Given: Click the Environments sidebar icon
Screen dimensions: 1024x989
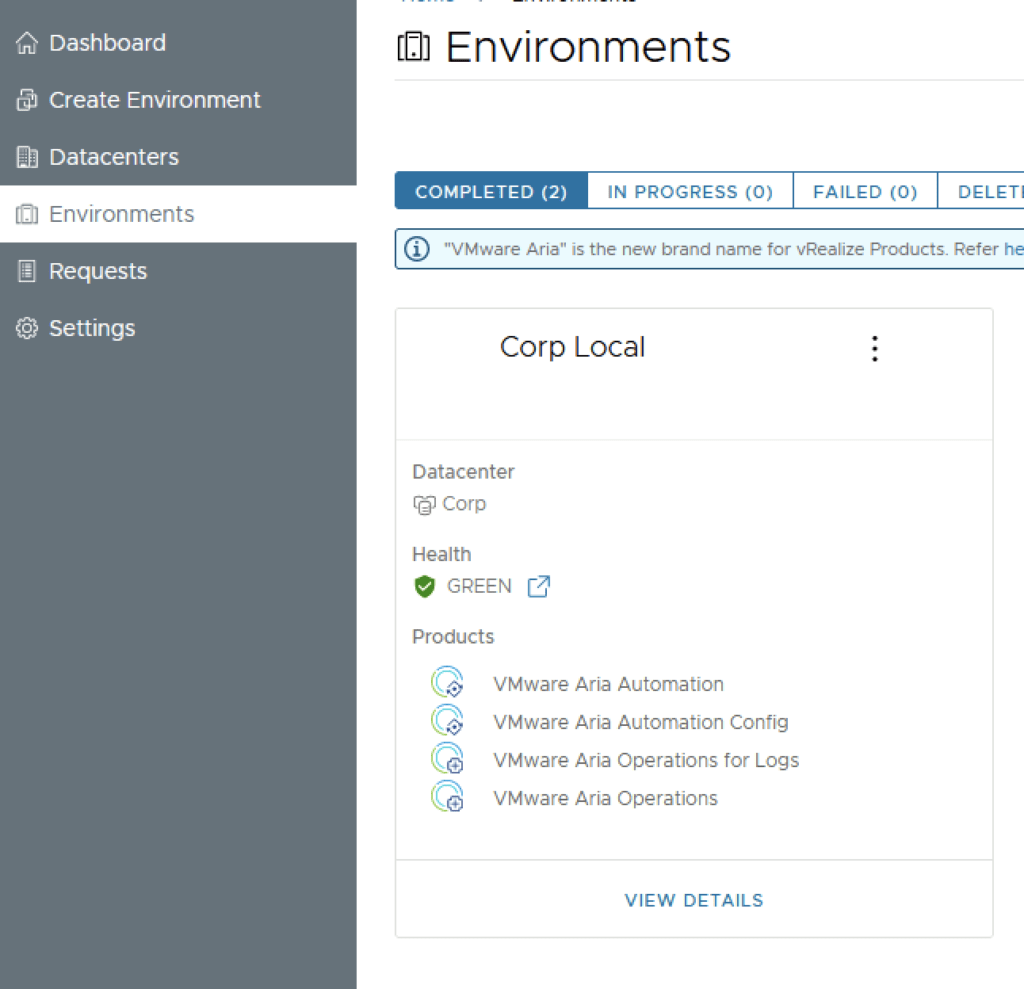Looking at the screenshot, I should tap(27, 214).
